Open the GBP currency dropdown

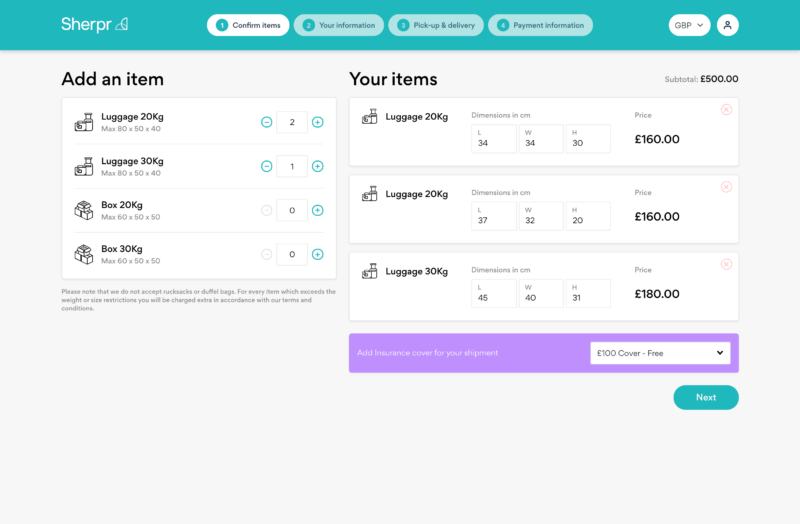[x=689, y=25]
